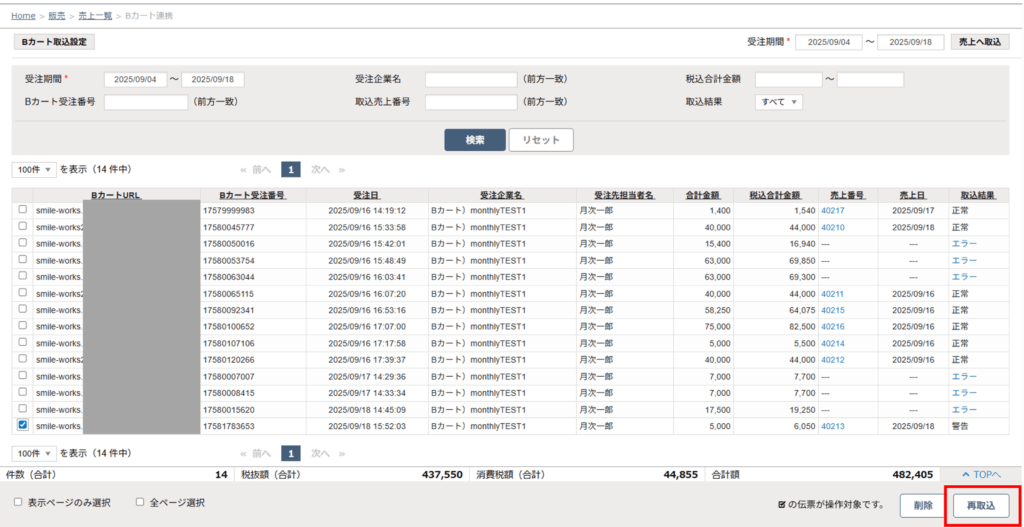Click 売上へ取込 button at top right
This screenshot has width=1024, height=527.
click(x=978, y=42)
